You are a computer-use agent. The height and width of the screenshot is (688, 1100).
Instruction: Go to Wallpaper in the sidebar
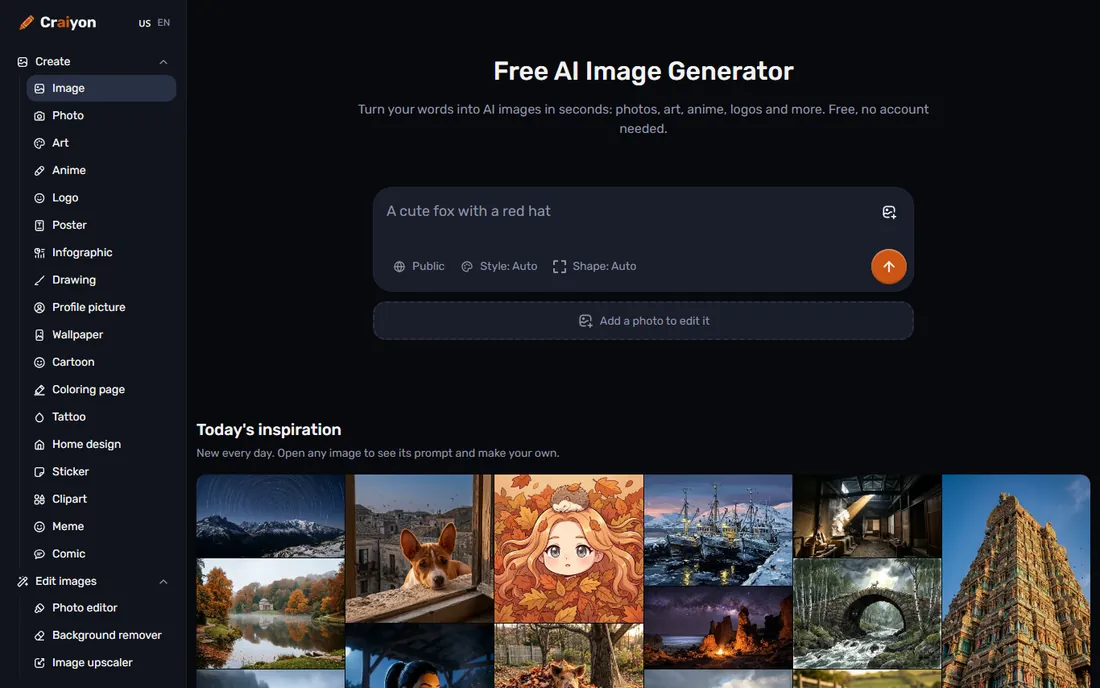pyautogui.click(x=101, y=335)
